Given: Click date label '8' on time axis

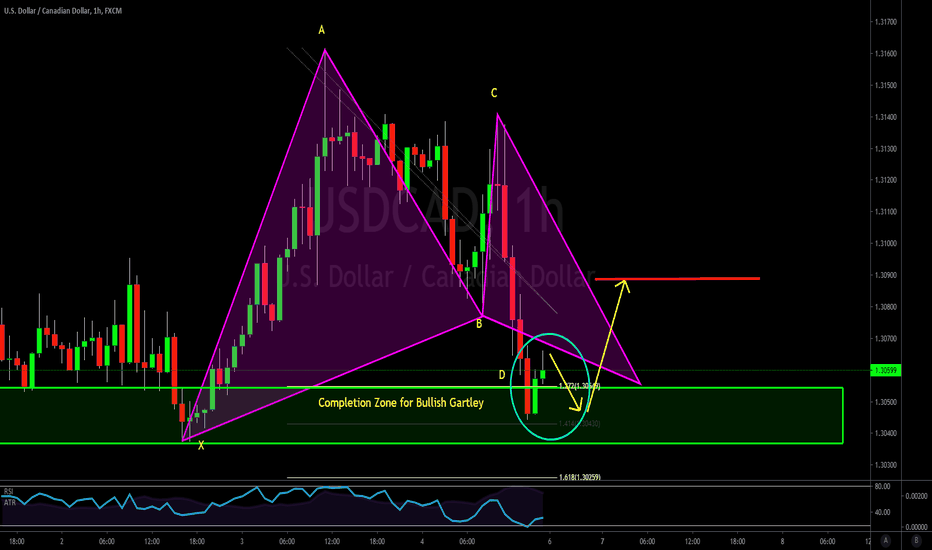Looking at the screenshot, I should tap(782, 541).
